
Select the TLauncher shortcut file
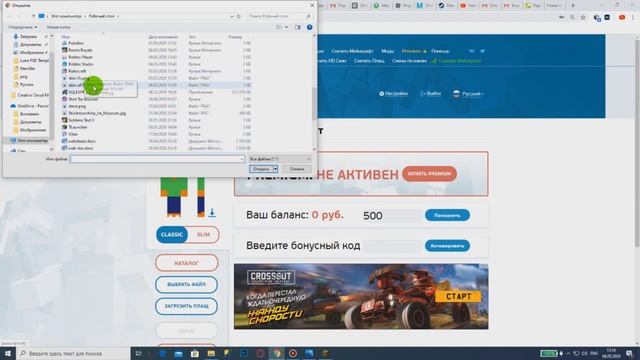[x=78, y=127]
